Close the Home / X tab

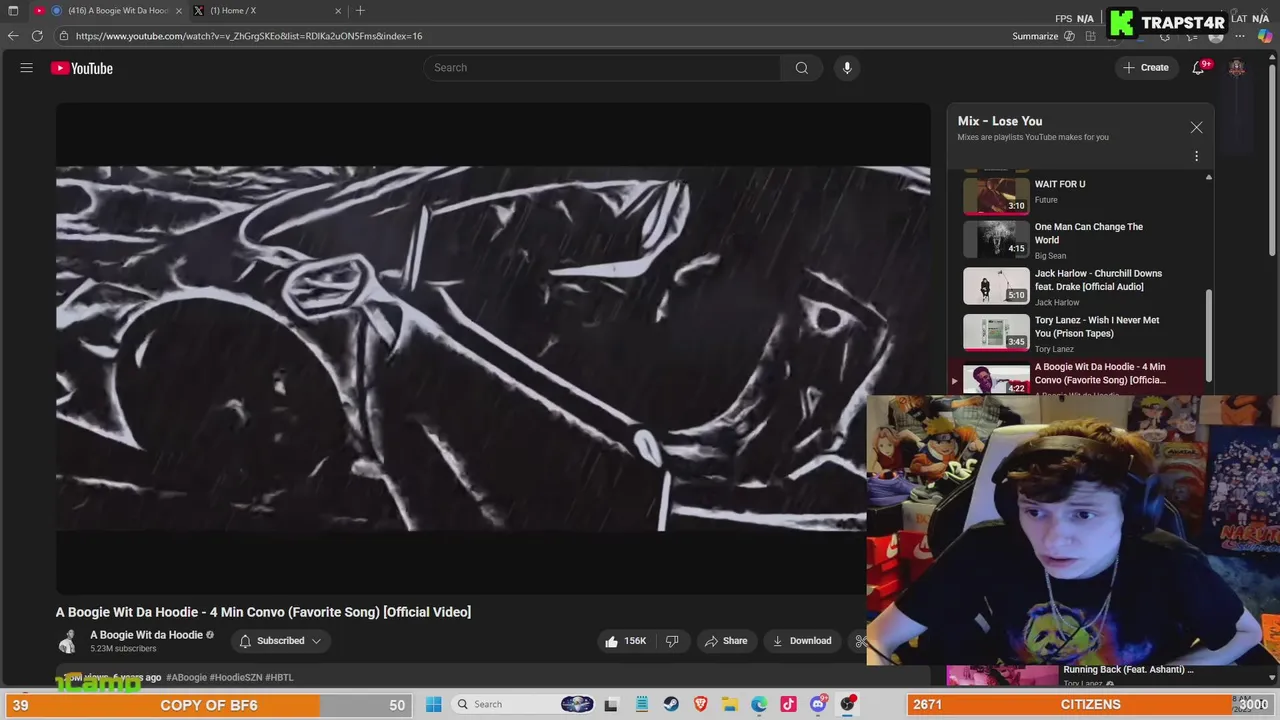click(338, 11)
